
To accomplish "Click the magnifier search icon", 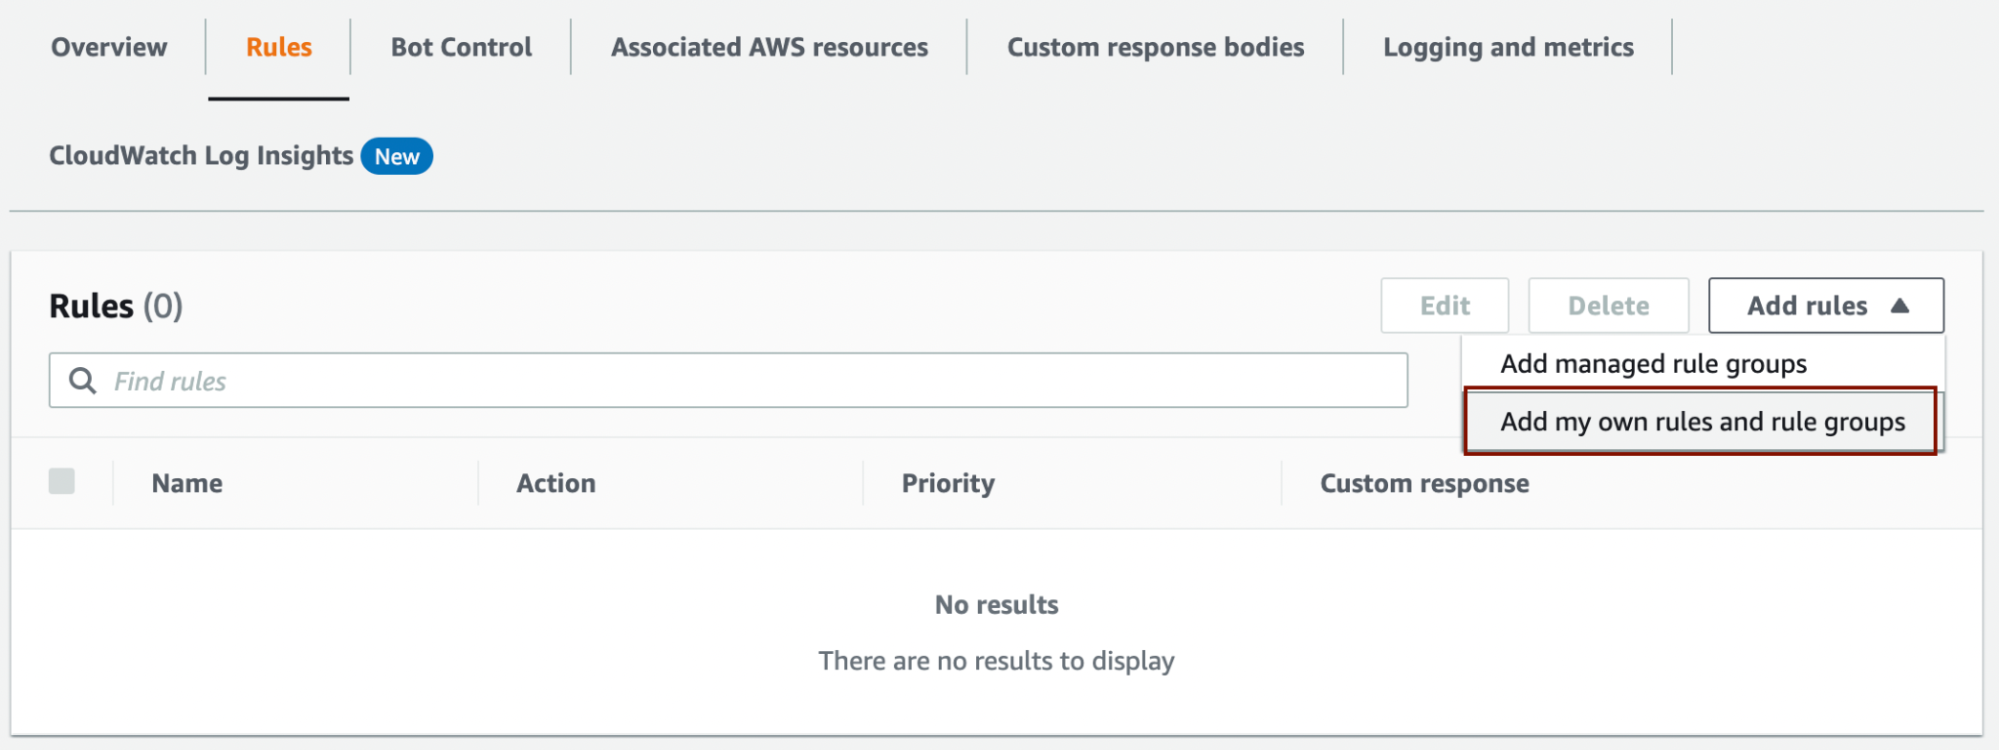I will coord(83,380).
